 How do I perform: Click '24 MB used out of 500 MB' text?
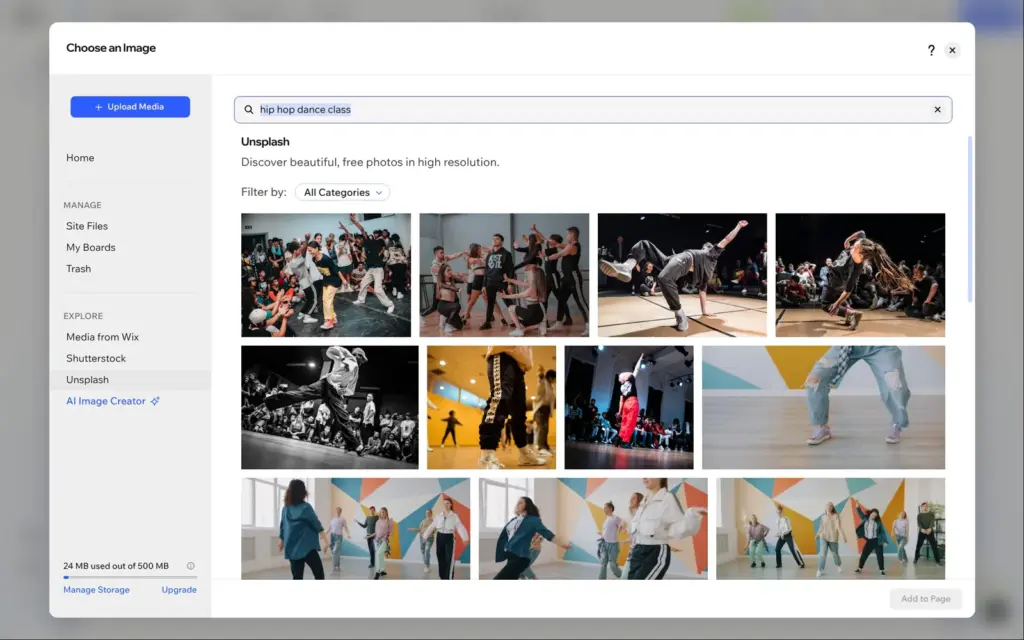click(x=116, y=566)
